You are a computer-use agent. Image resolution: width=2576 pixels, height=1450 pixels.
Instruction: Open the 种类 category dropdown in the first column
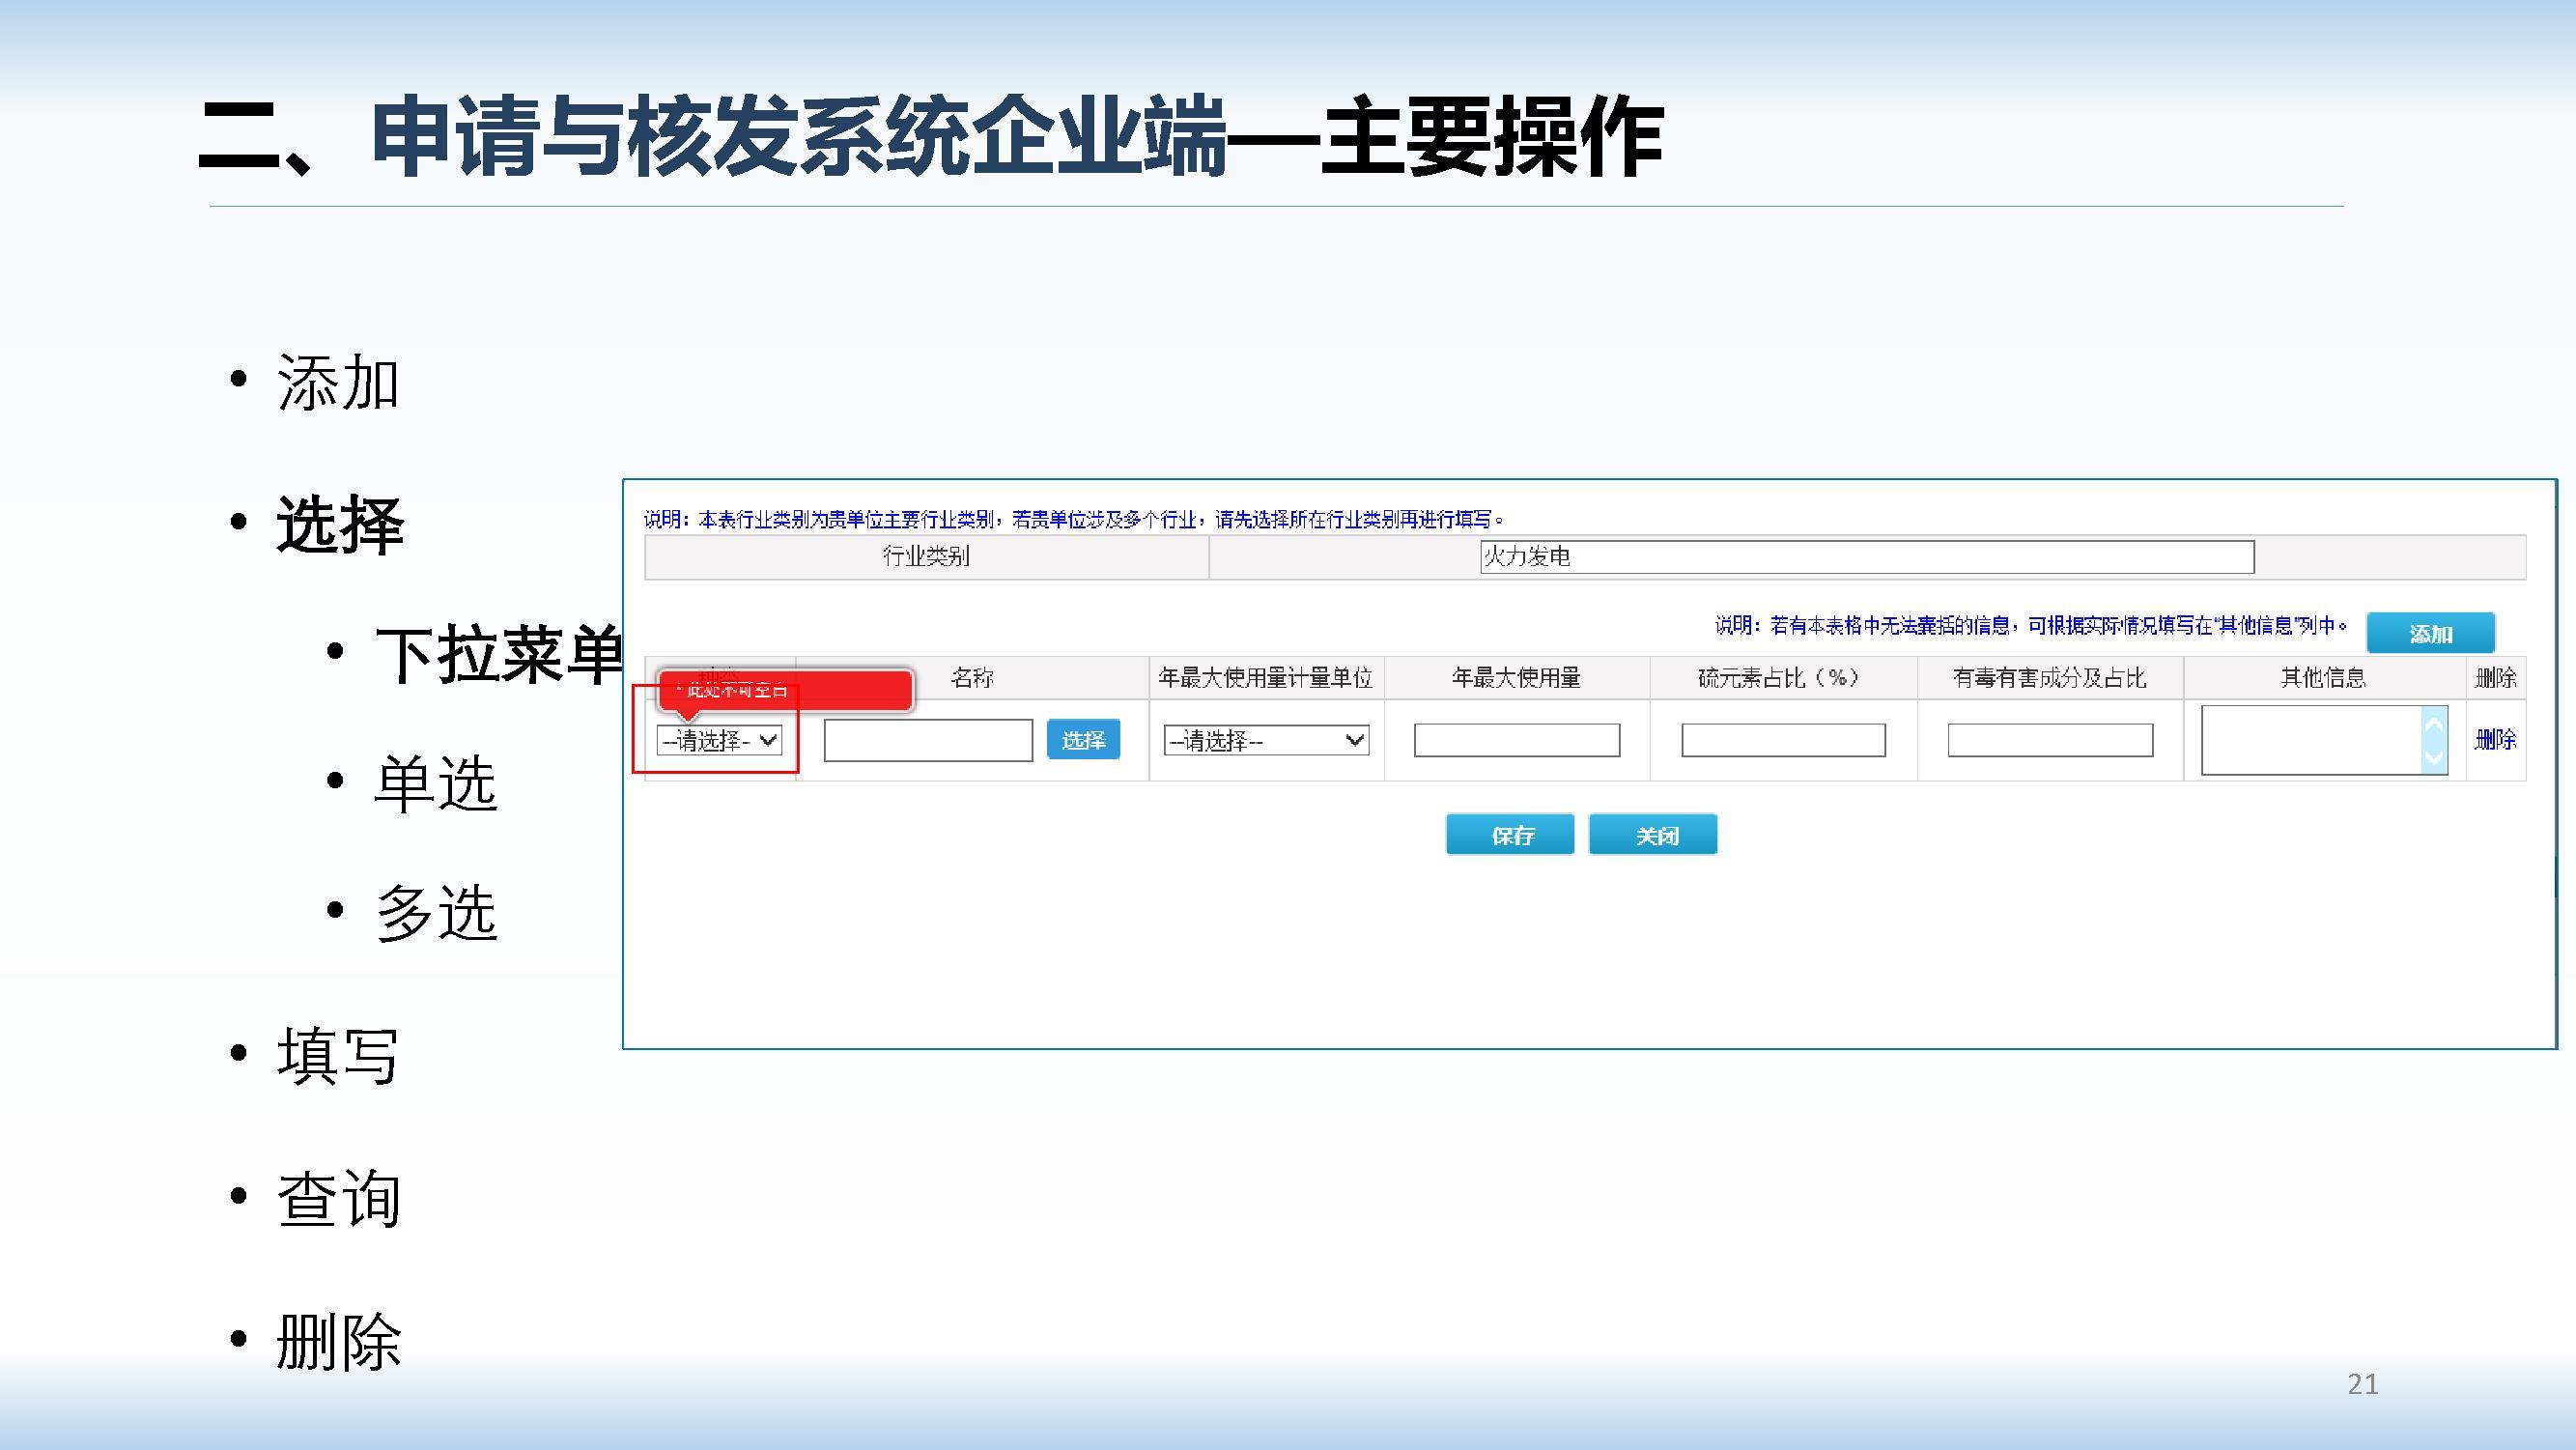point(719,741)
